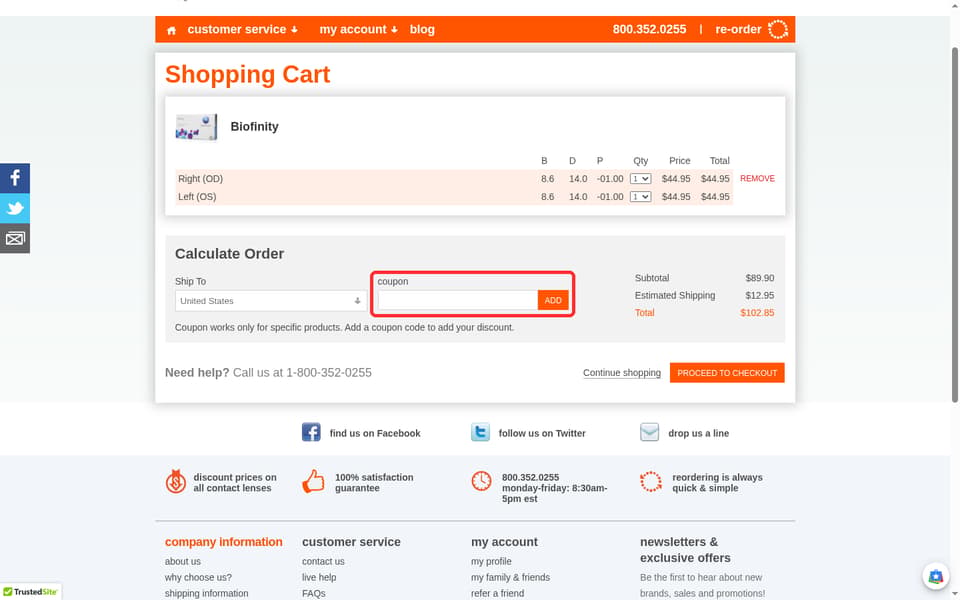
Task: Open the live help footer link
Action: 319,577
